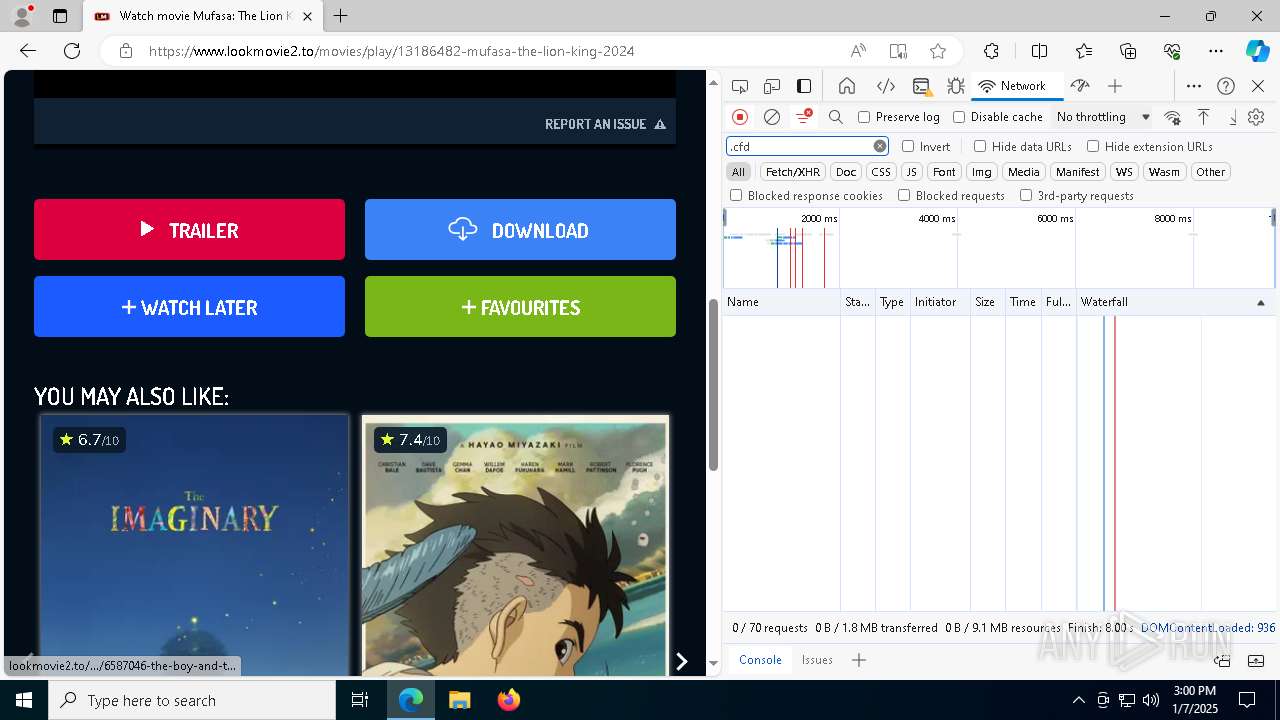Select the JS filter type

point(911,172)
